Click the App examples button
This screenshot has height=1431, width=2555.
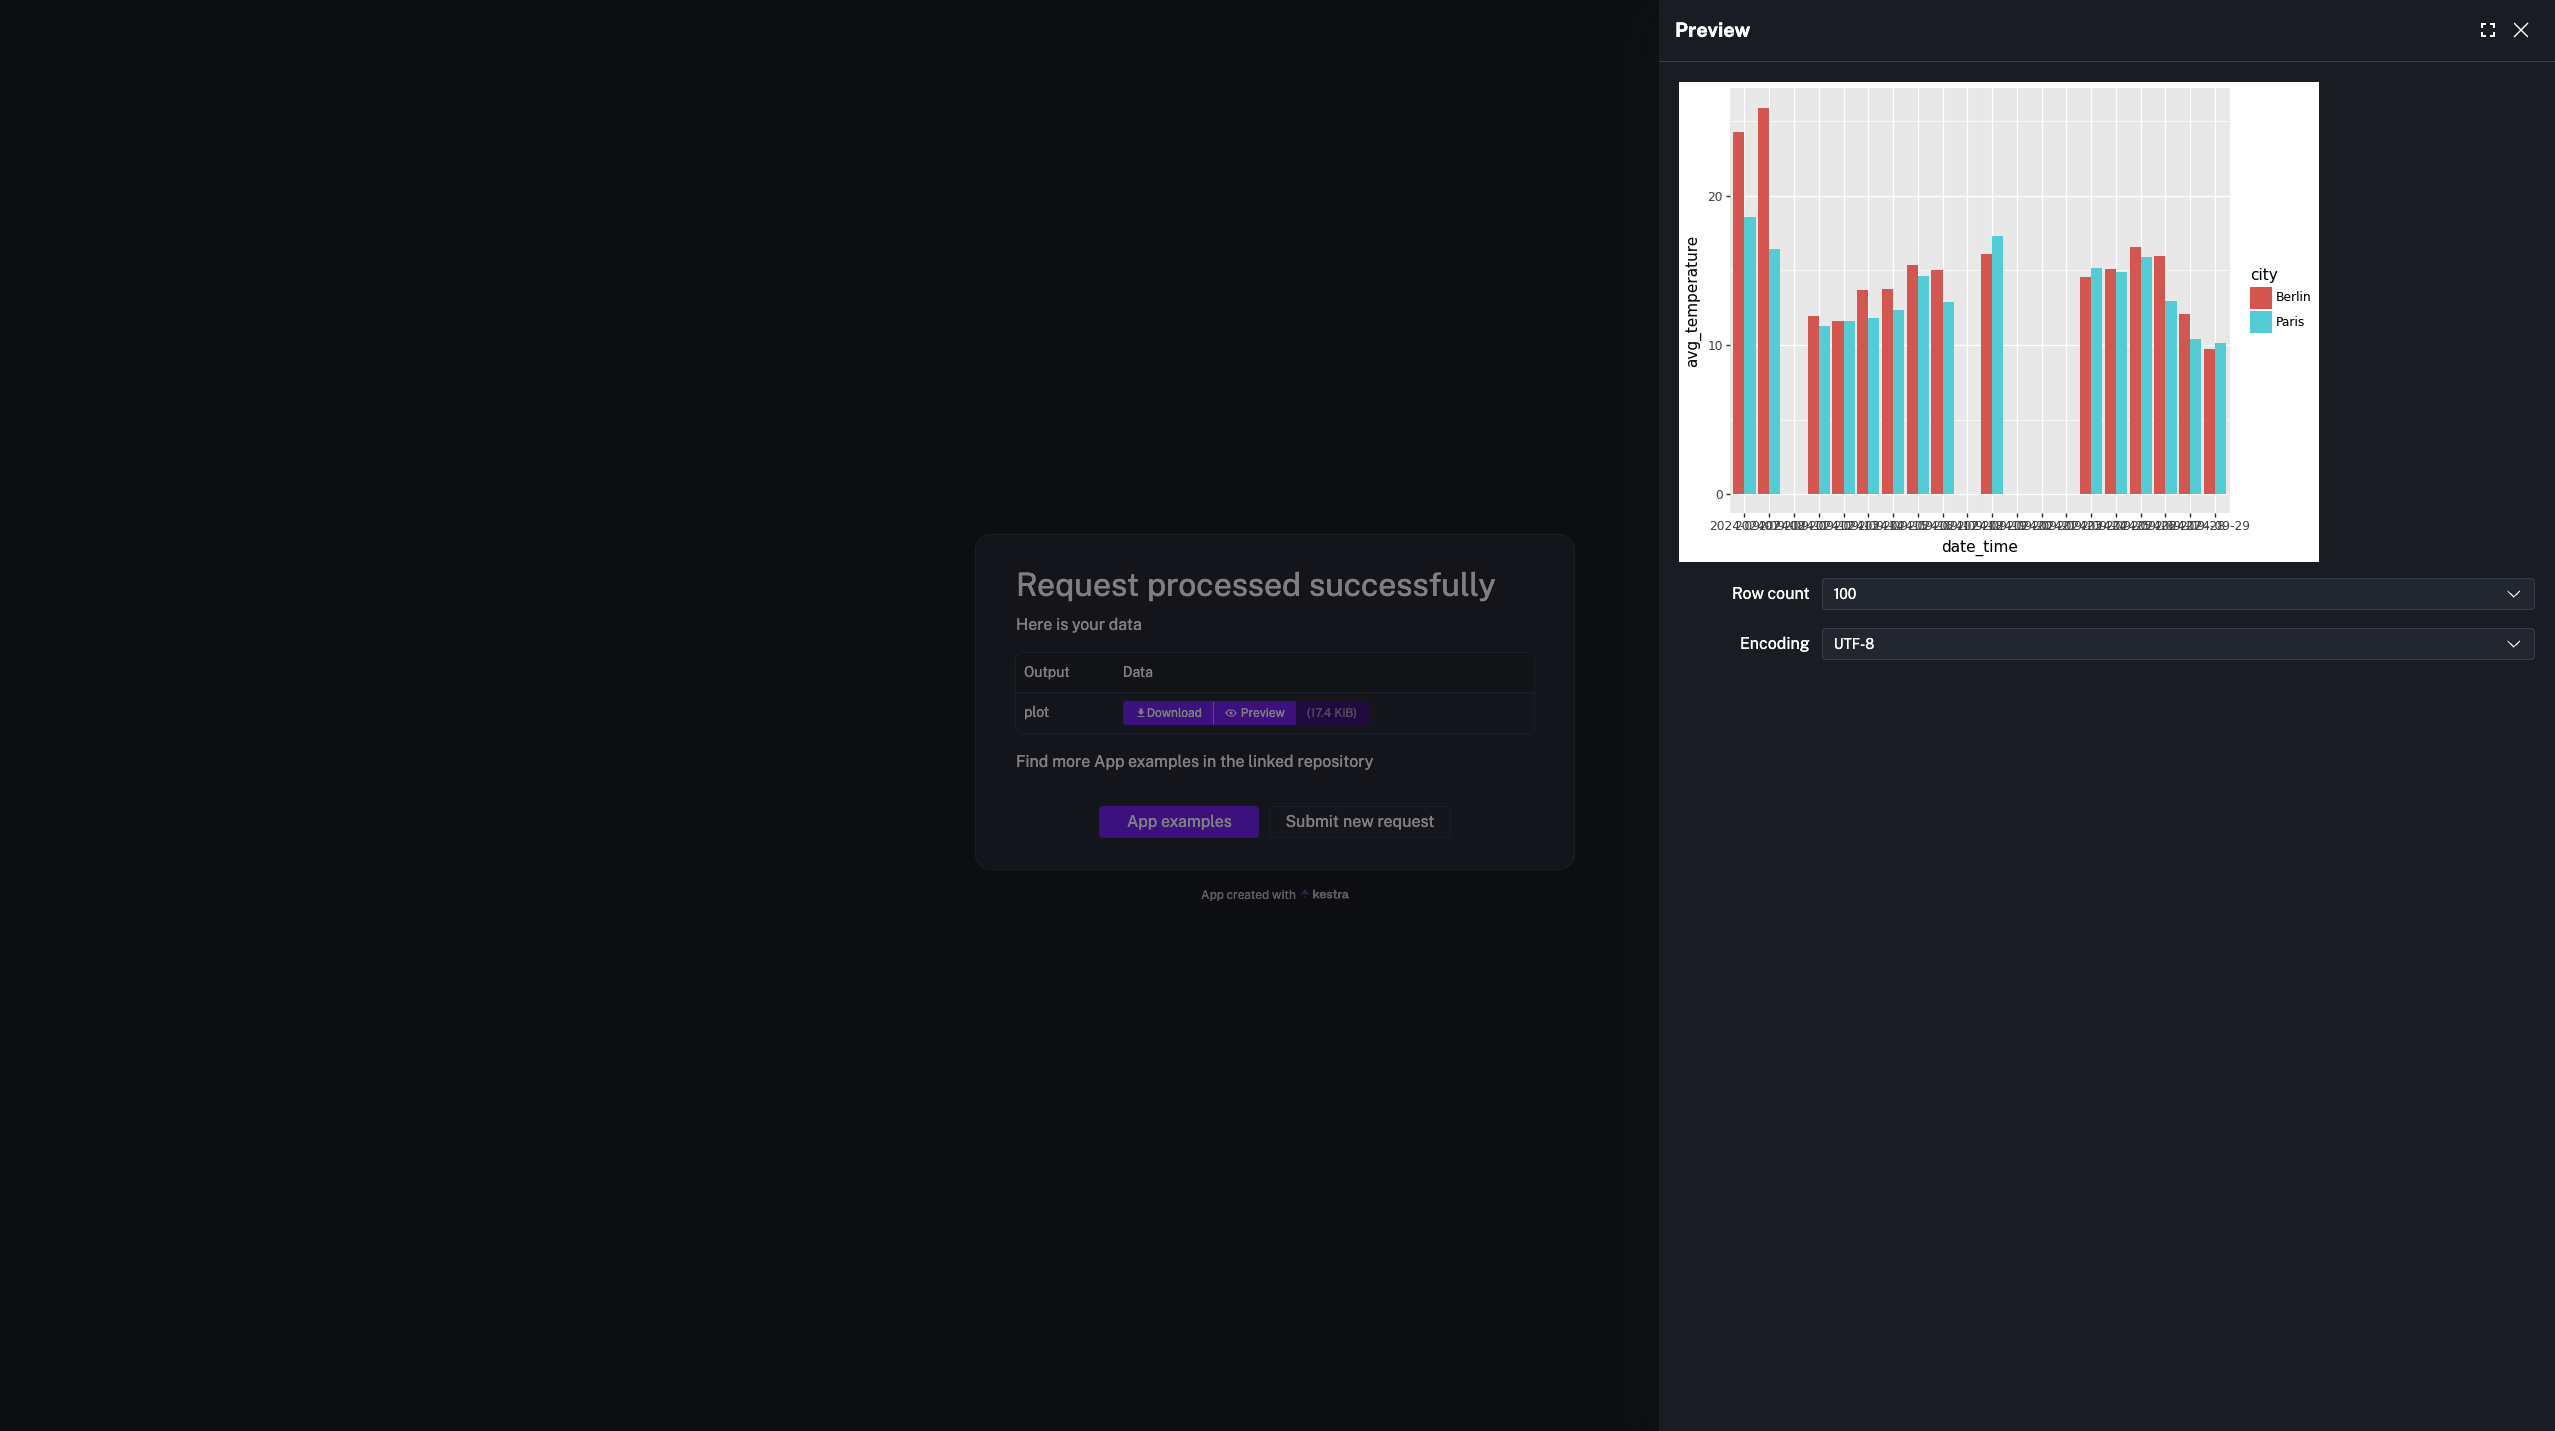[x=1178, y=821]
